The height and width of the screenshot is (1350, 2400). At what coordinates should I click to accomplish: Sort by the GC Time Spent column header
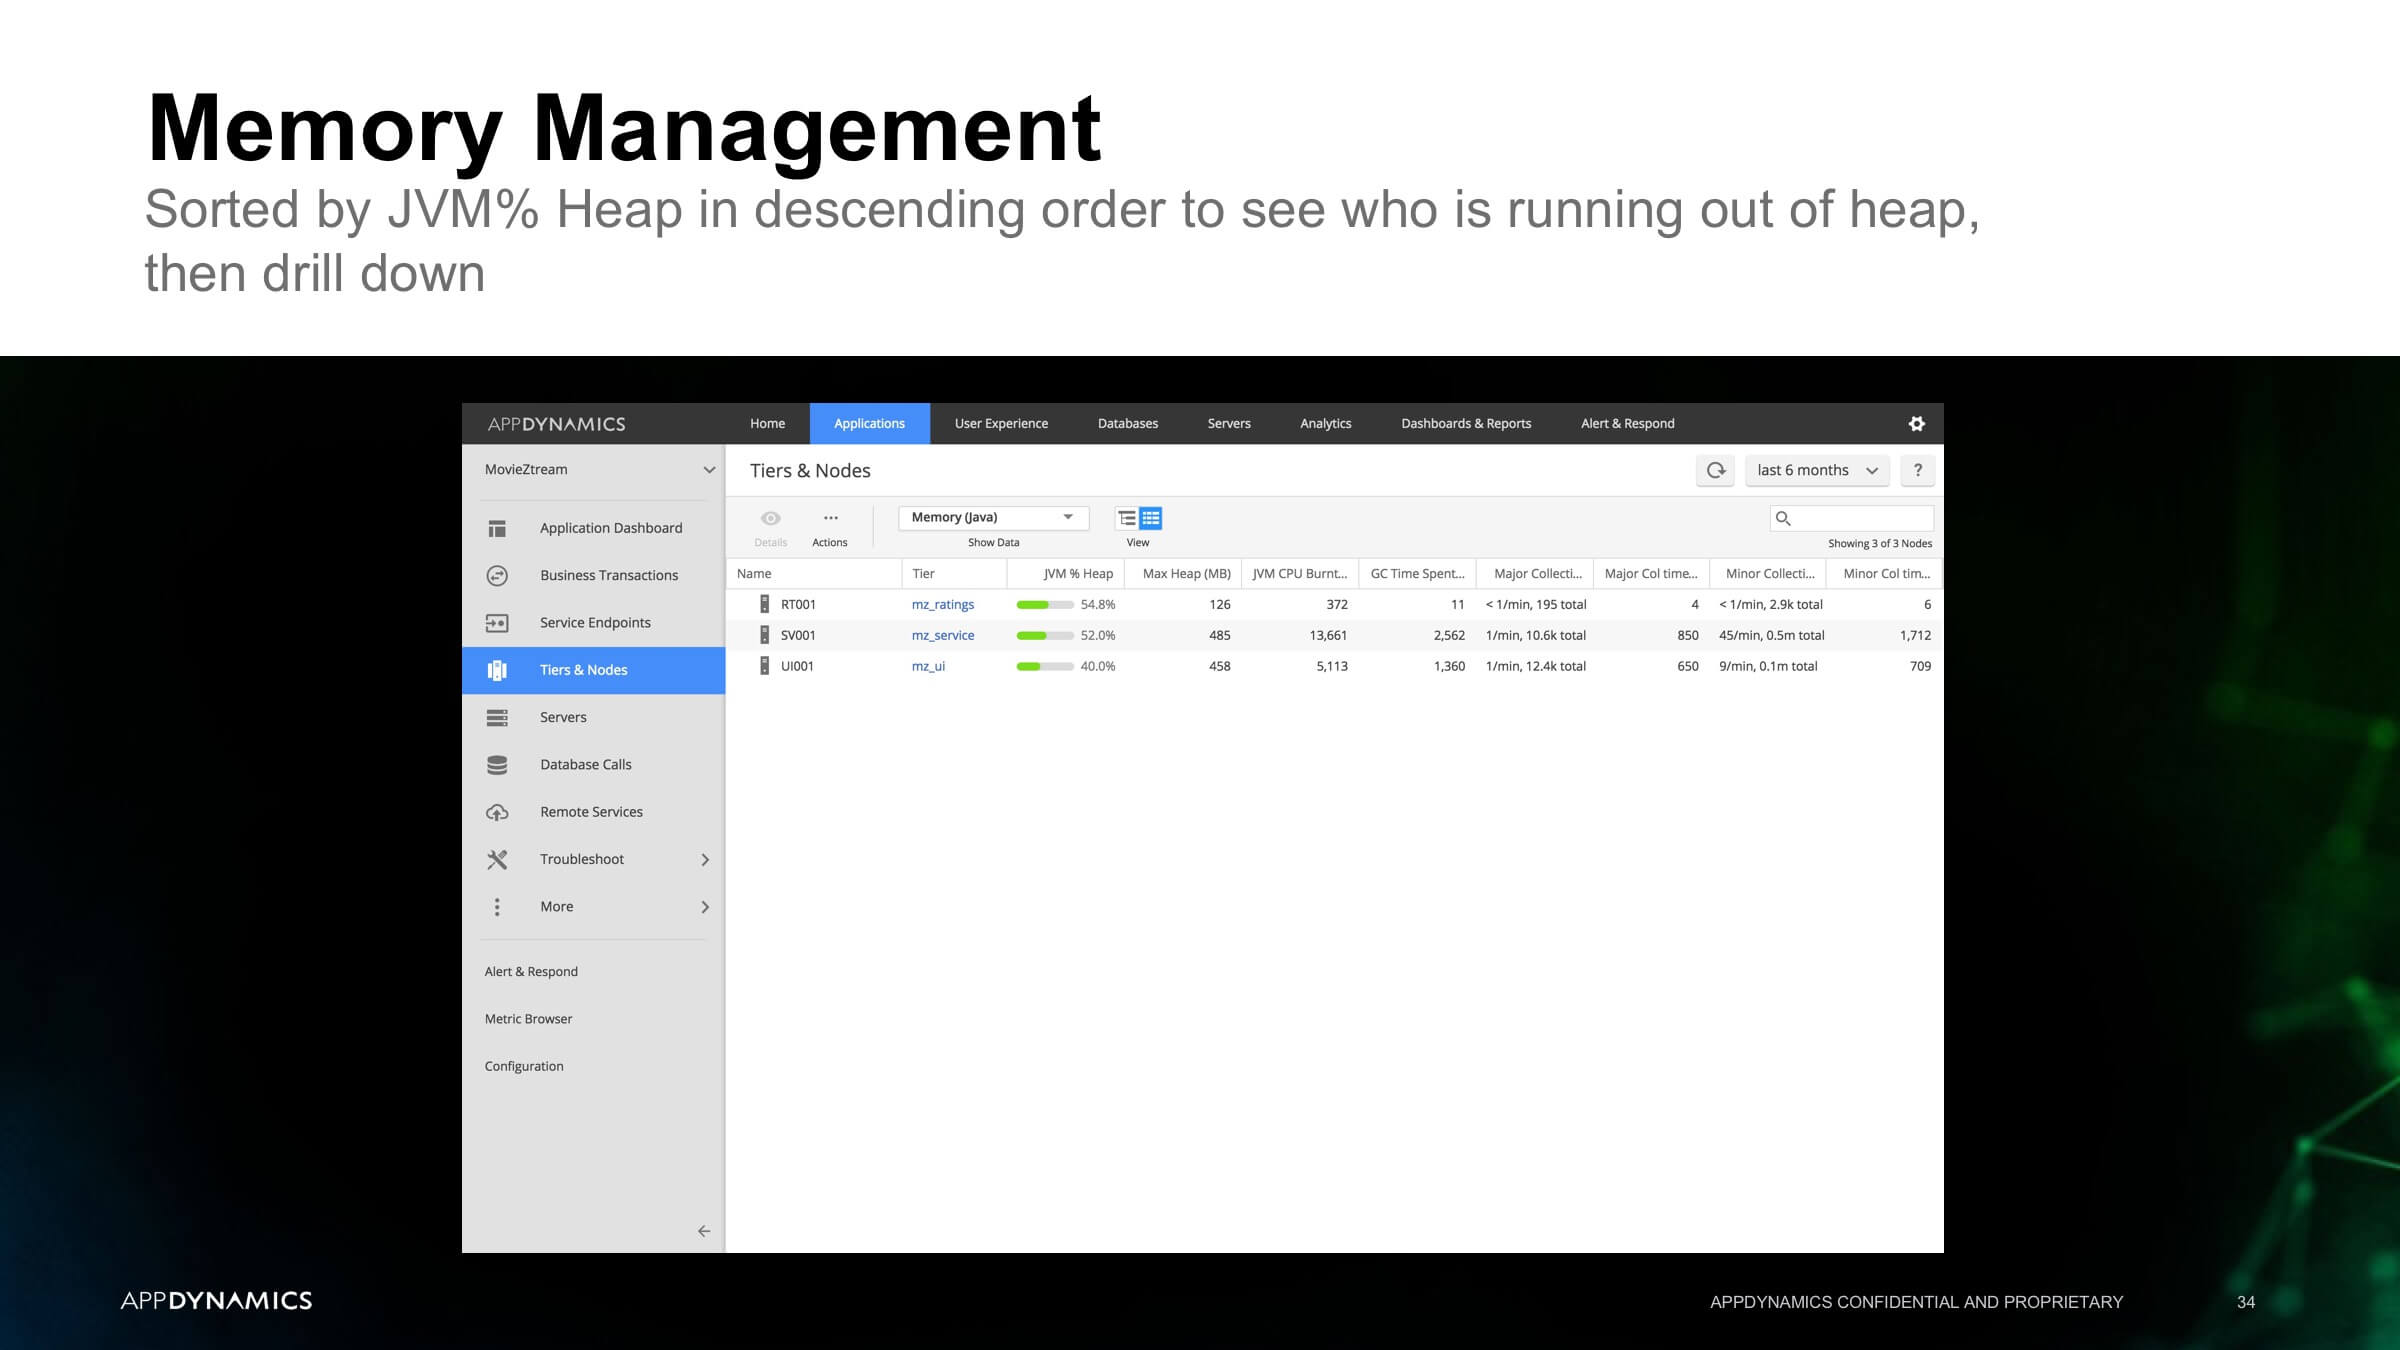click(x=1417, y=574)
